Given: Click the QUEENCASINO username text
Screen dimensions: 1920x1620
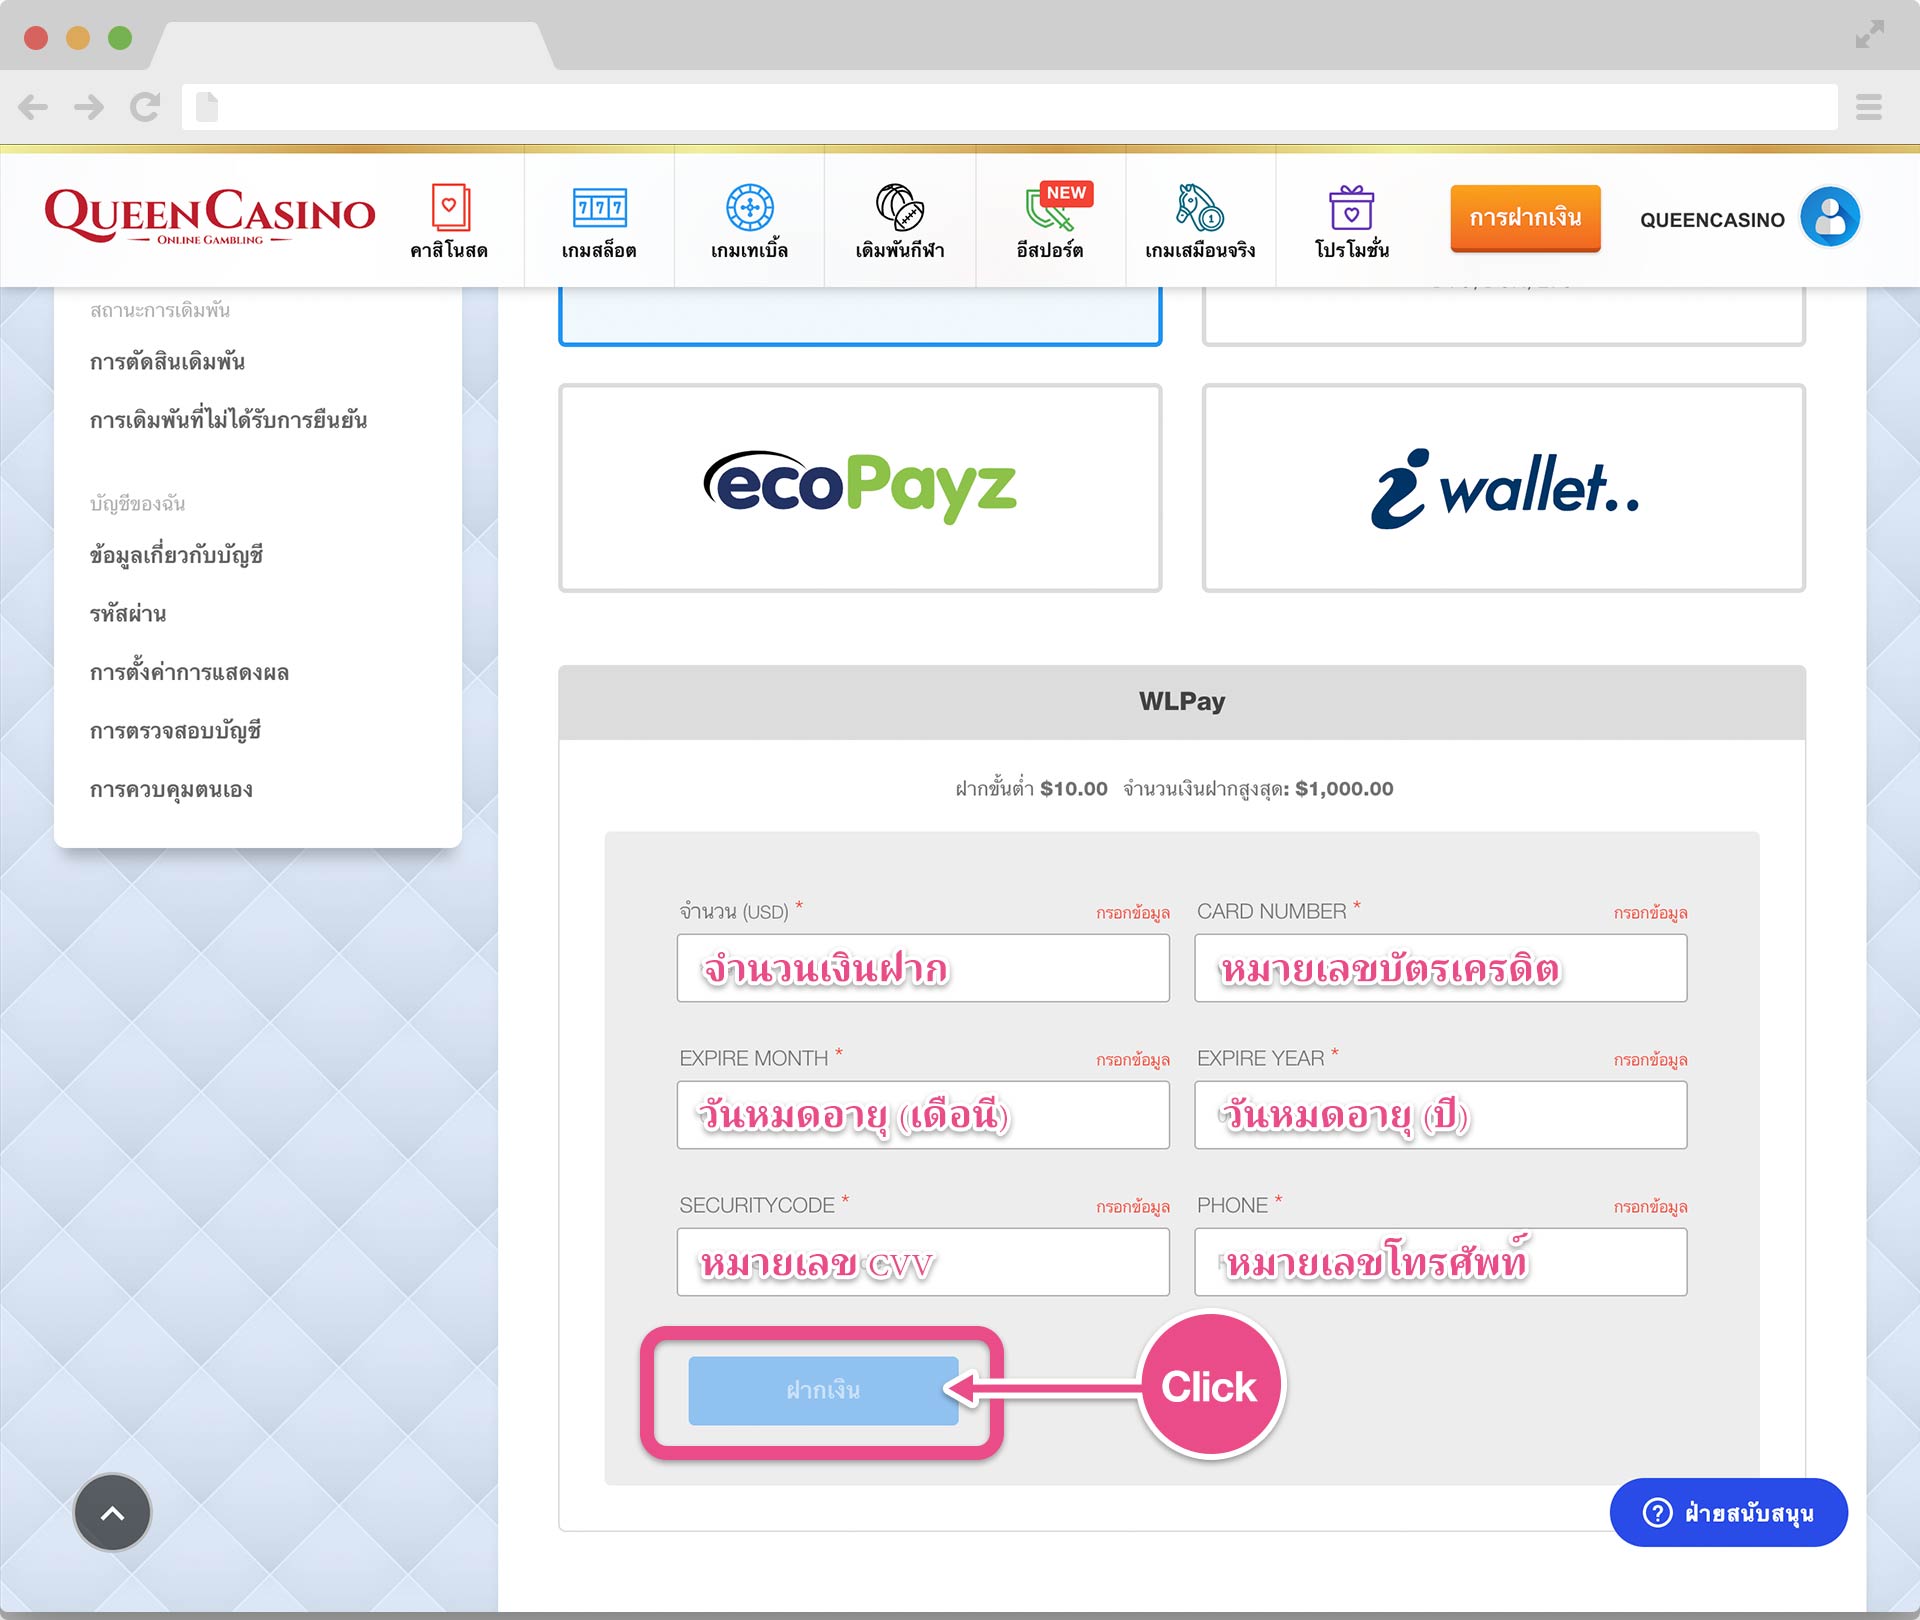Looking at the screenshot, I should [1712, 220].
